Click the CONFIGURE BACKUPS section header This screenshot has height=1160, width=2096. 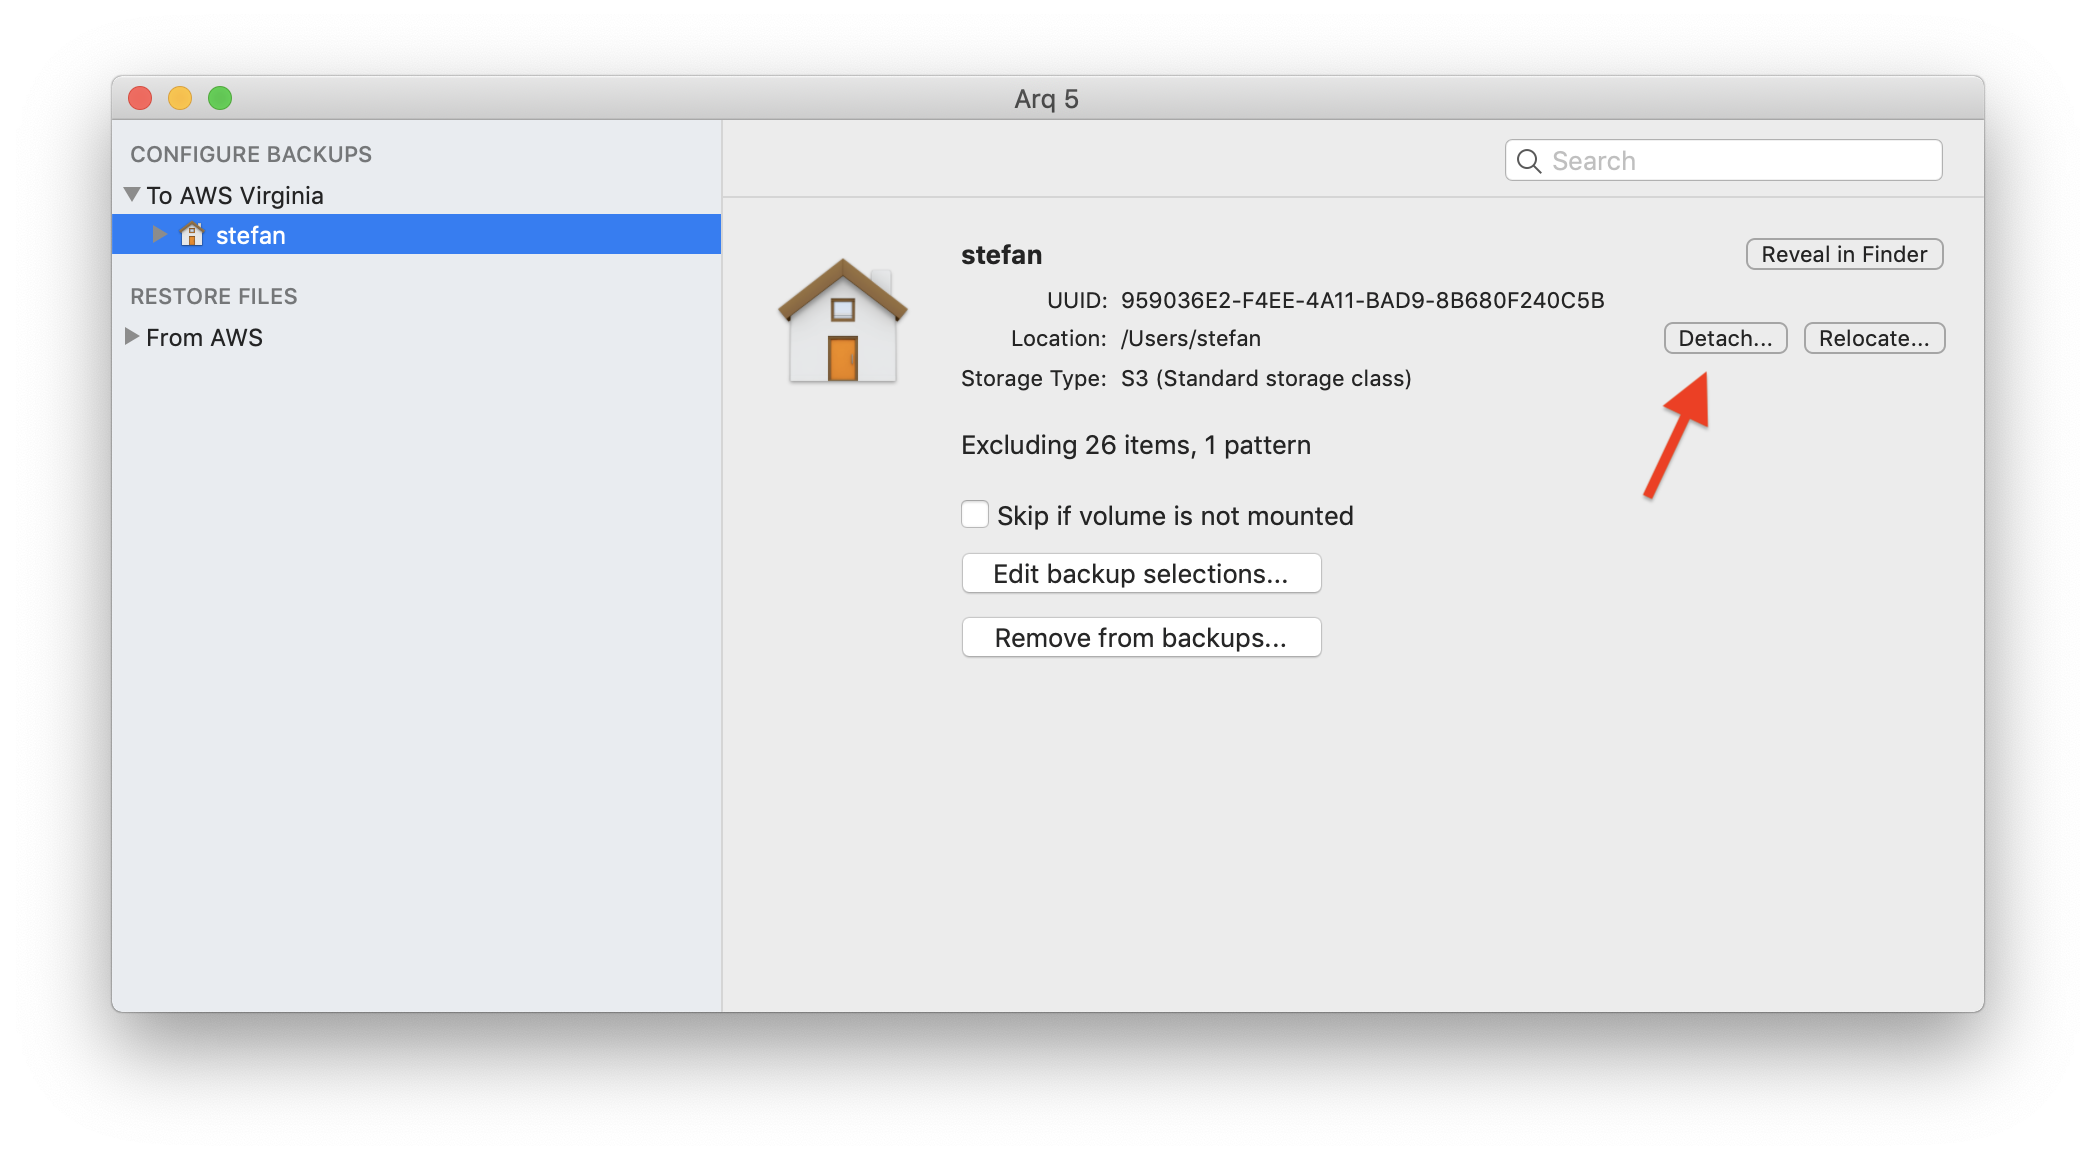(251, 154)
